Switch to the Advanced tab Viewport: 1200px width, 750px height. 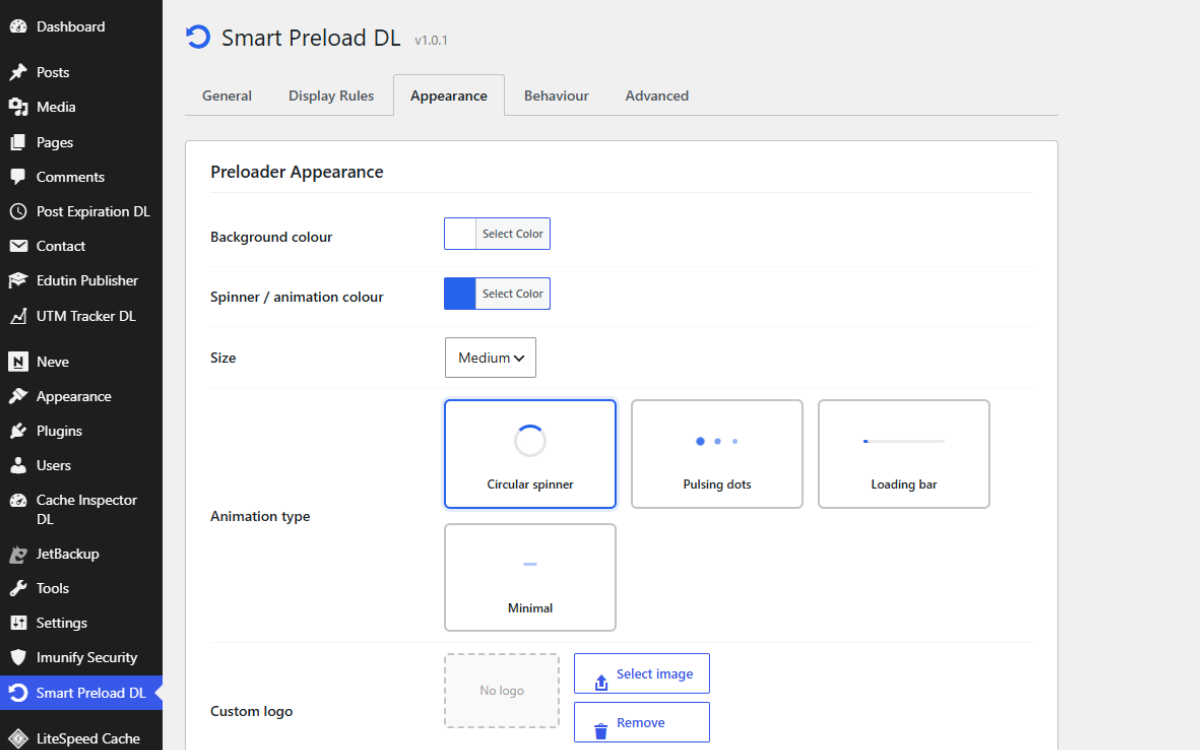click(657, 96)
